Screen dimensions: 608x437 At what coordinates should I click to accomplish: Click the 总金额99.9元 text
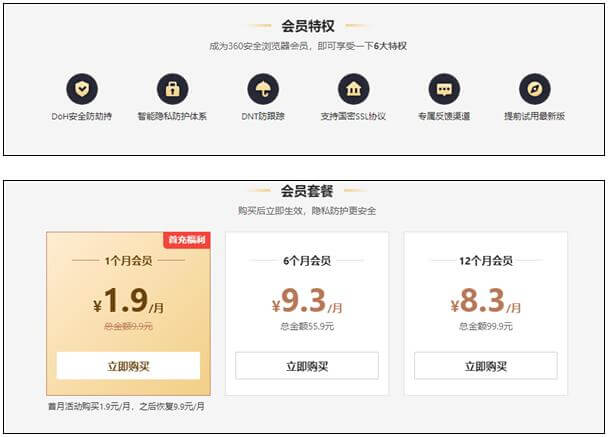[x=486, y=326]
